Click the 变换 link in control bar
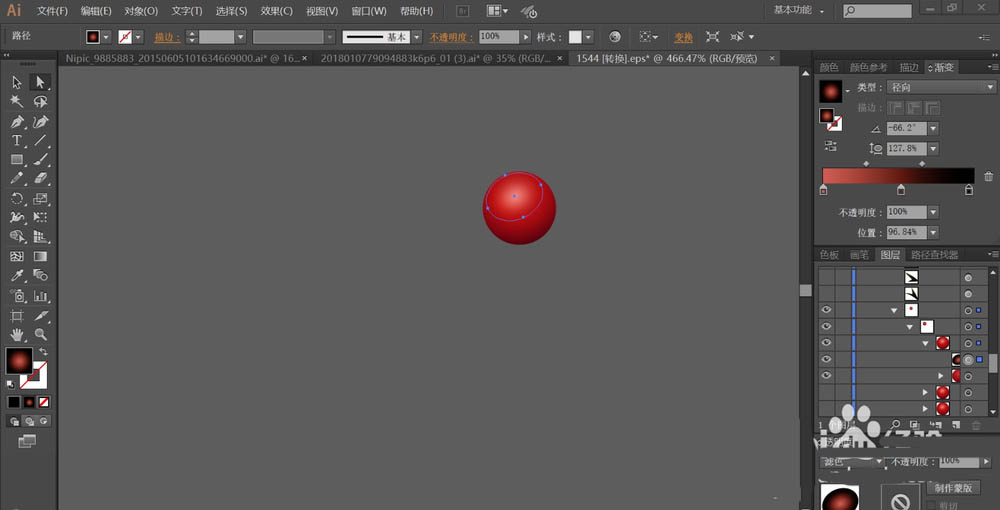Viewport: 1000px width, 510px height. click(x=683, y=38)
